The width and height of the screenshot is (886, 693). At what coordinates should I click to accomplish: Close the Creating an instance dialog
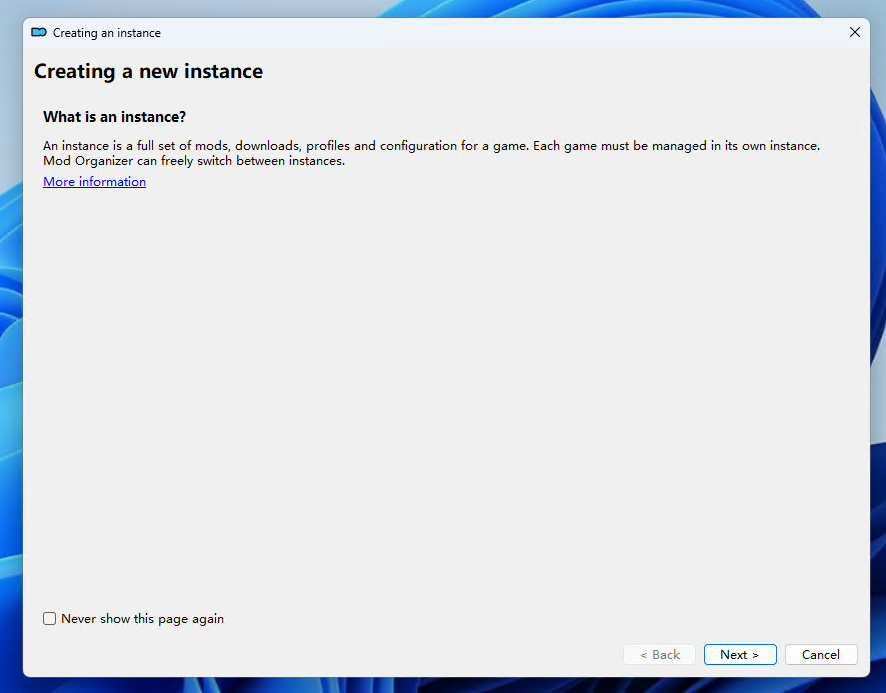tap(854, 32)
